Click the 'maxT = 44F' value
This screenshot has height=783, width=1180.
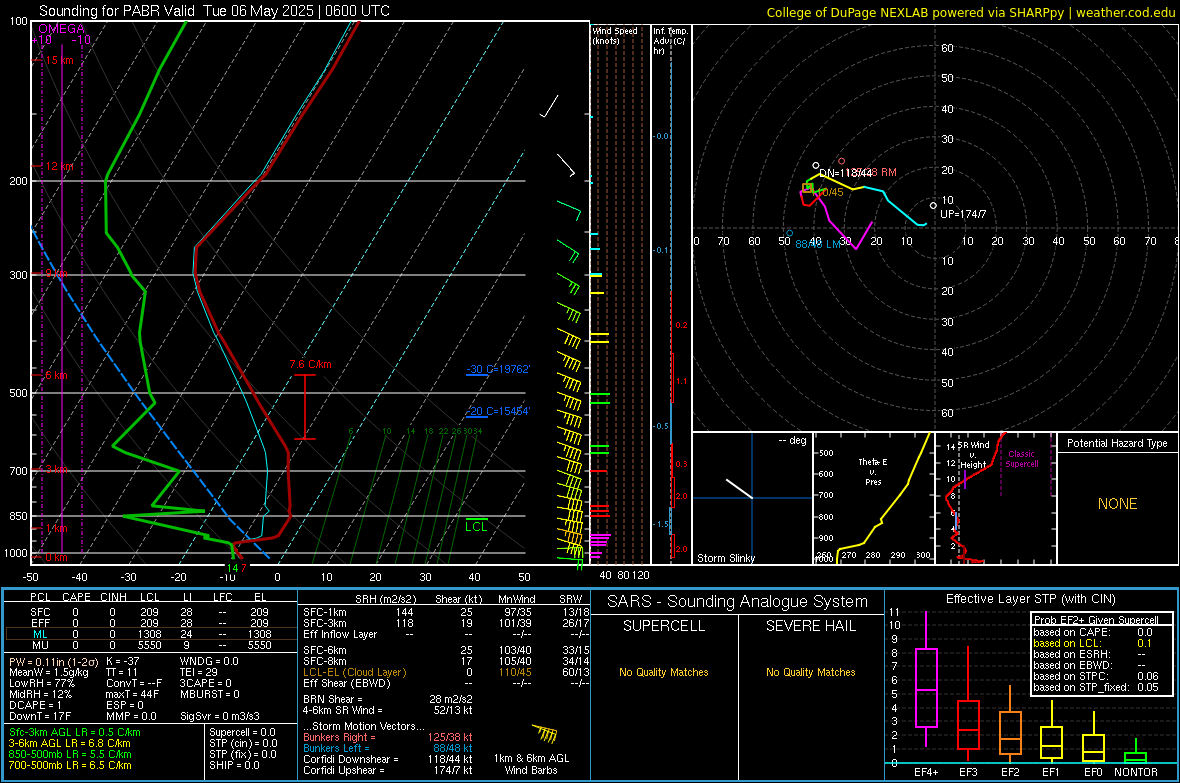click(x=132, y=694)
